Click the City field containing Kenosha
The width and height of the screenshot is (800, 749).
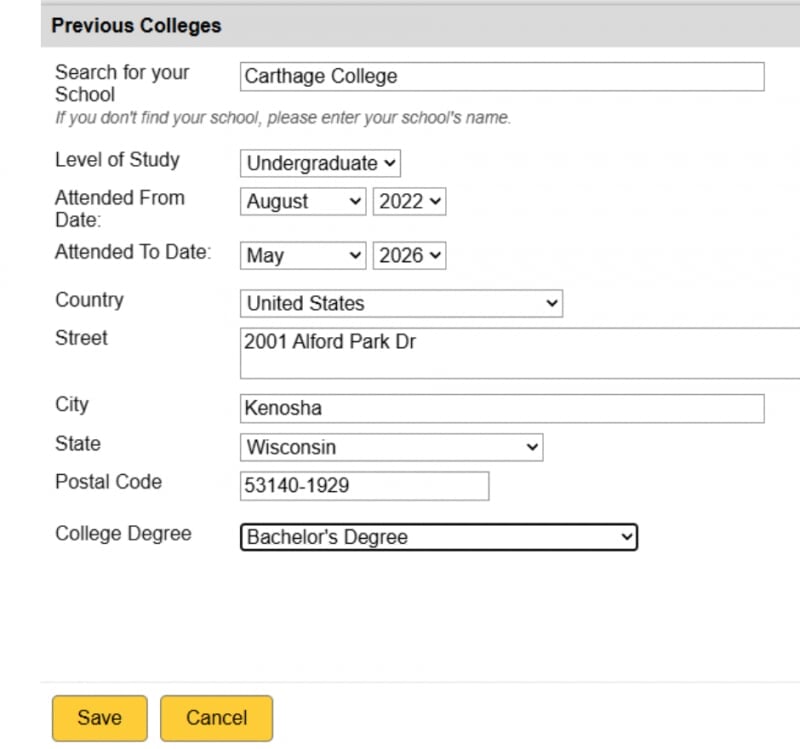click(500, 408)
